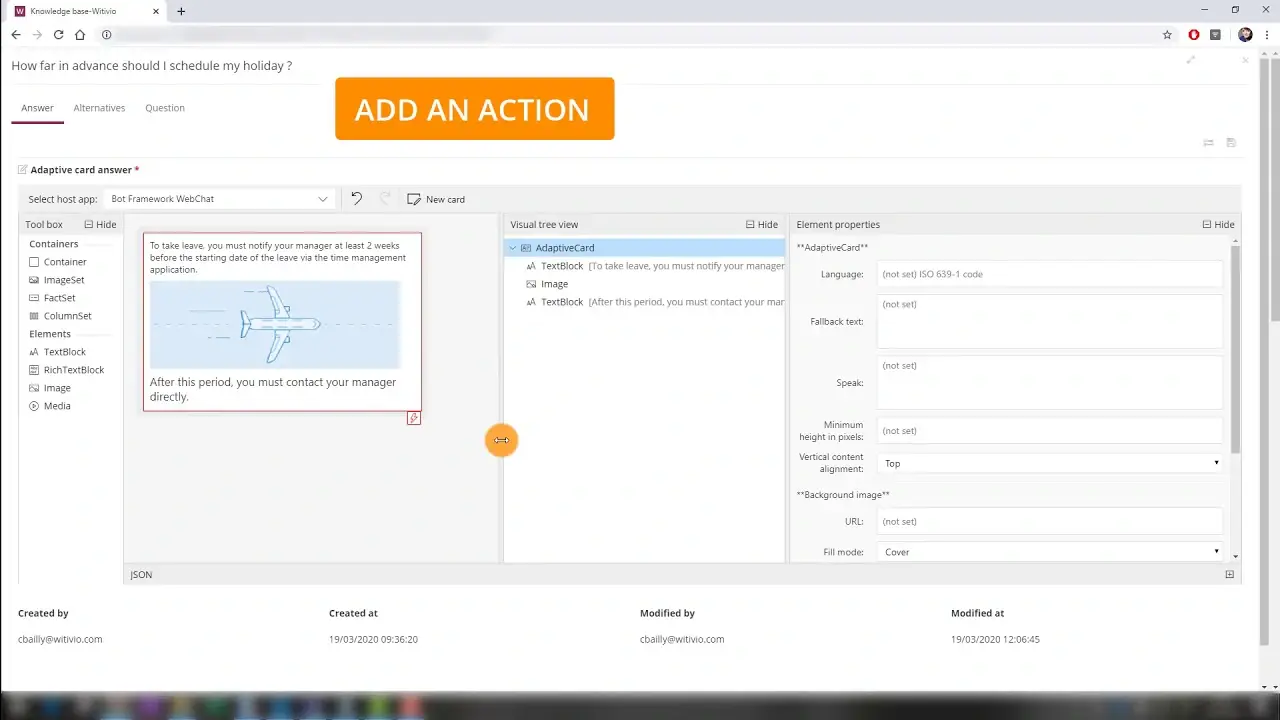
Task: Select the 'To take leave' text in card
Action: [x=278, y=257]
